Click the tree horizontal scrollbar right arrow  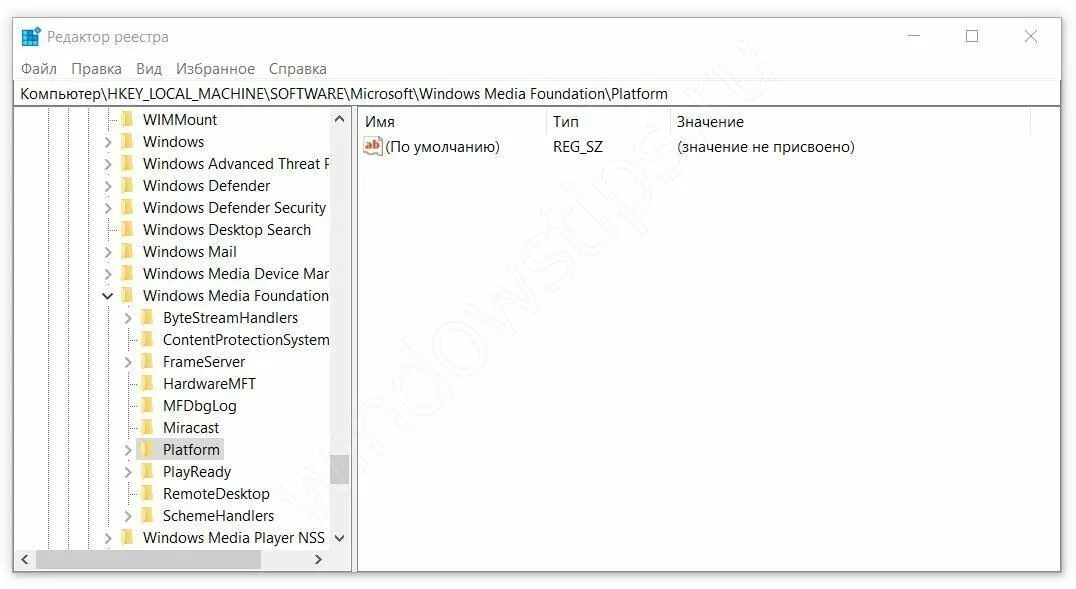click(318, 559)
